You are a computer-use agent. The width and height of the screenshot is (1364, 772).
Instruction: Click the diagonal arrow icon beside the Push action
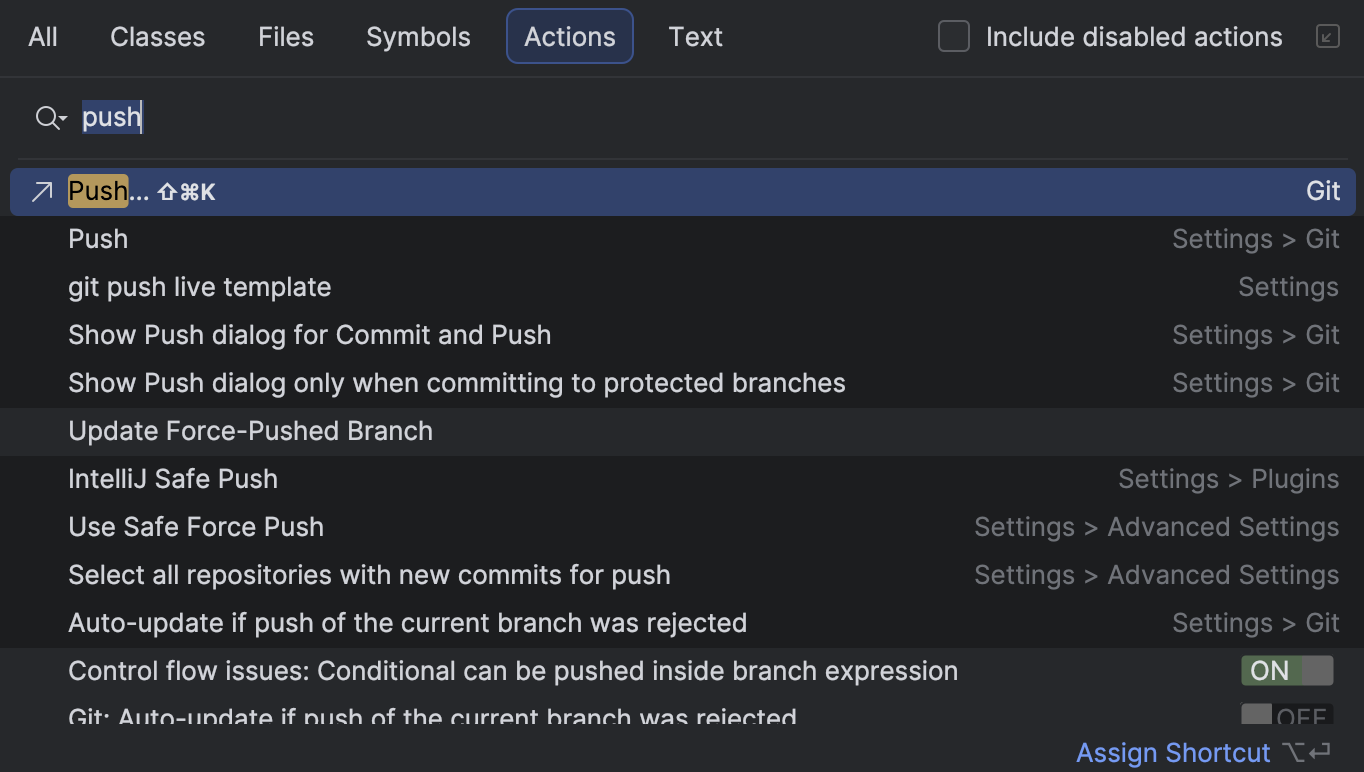pos(40,190)
